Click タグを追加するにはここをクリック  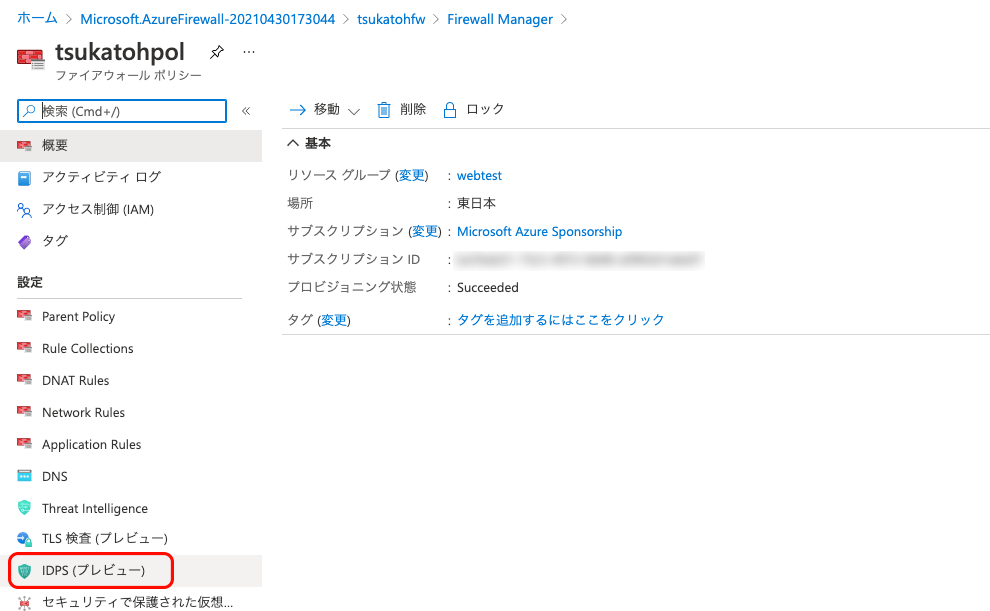coord(560,319)
